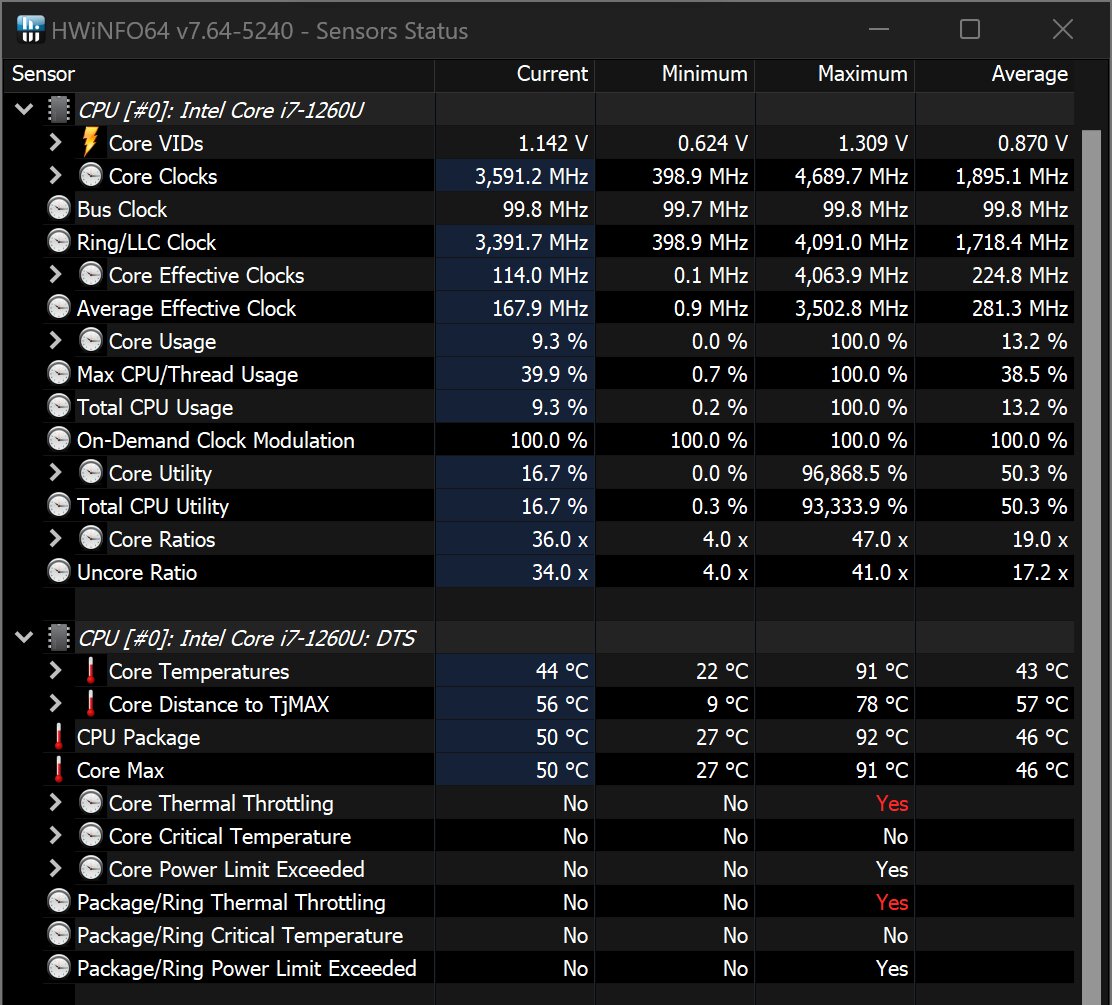Select the Package/Ring Power Limit Exceeded label
Image resolution: width=1112 pixels, height=1005 pixels.
tap(247, 968)
